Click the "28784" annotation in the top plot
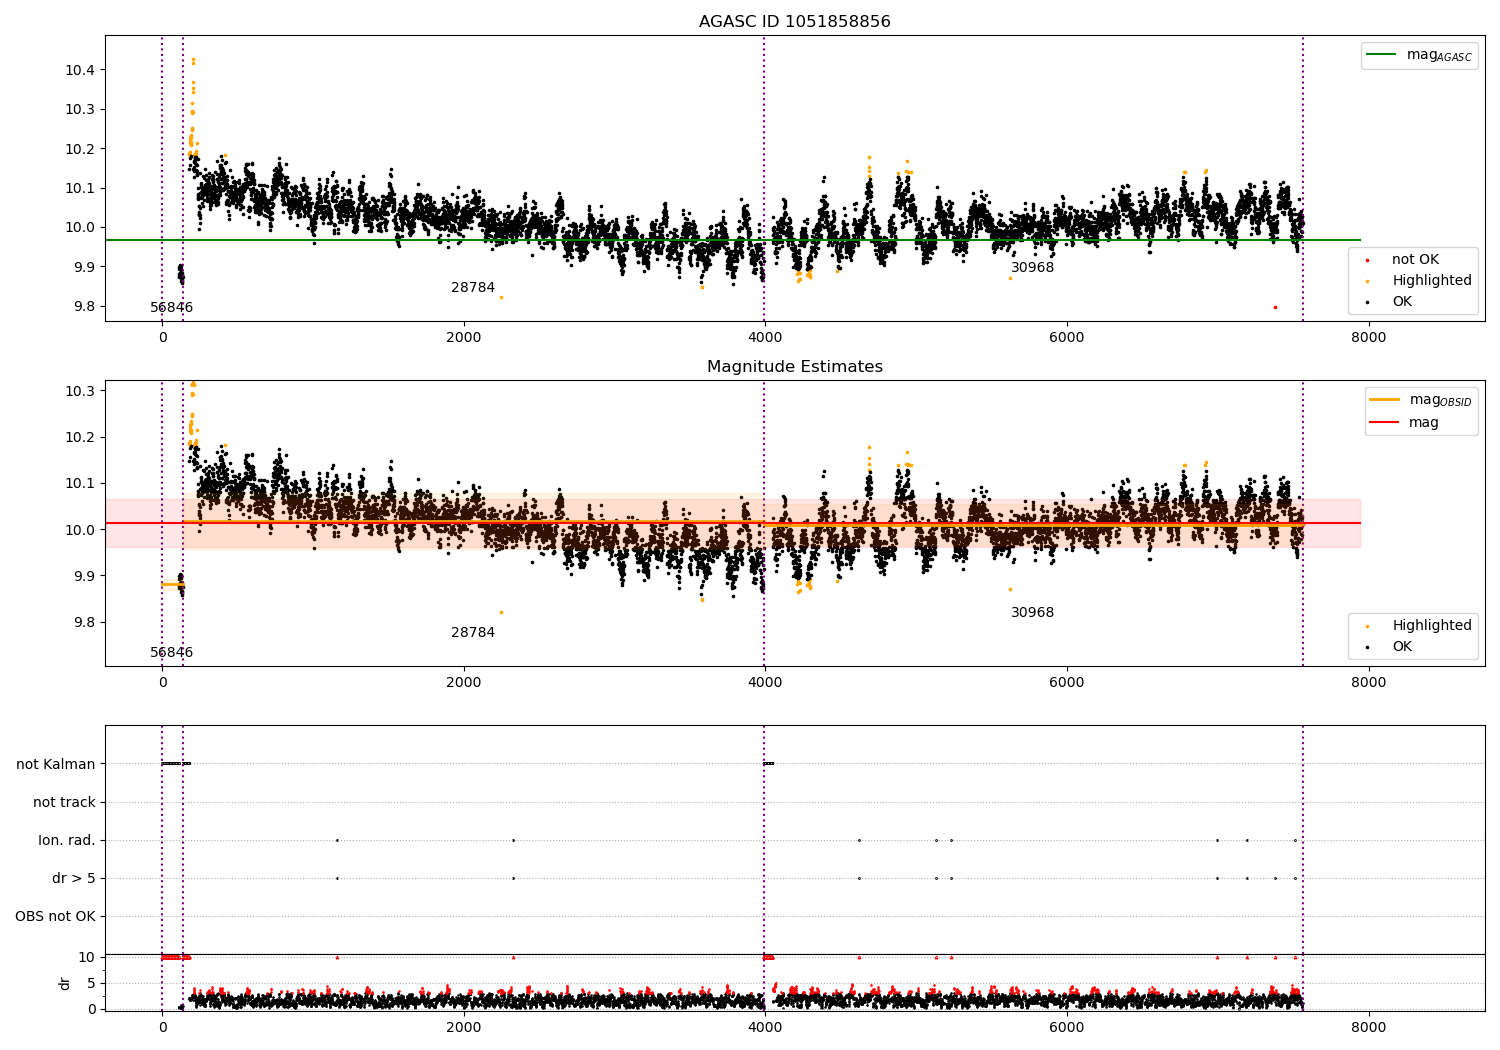This screenshot has width=1500, height=1050. [x=473, y=288]
